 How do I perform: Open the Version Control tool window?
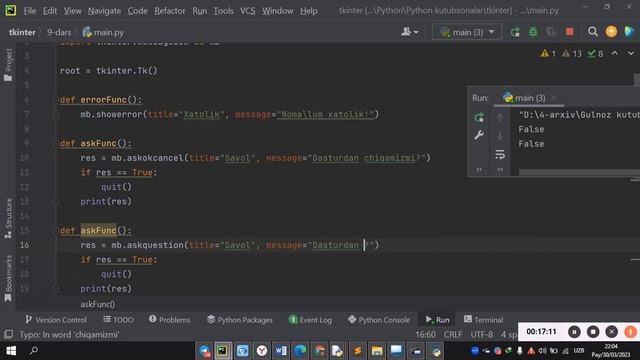click(56, 320)
